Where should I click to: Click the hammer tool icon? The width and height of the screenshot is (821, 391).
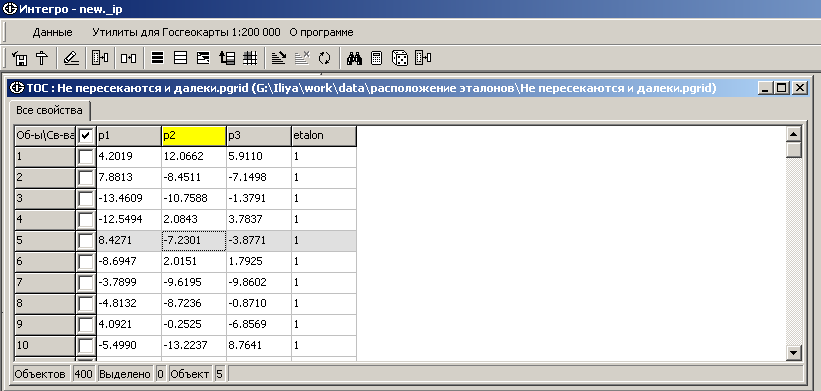[x=42, y=58]
